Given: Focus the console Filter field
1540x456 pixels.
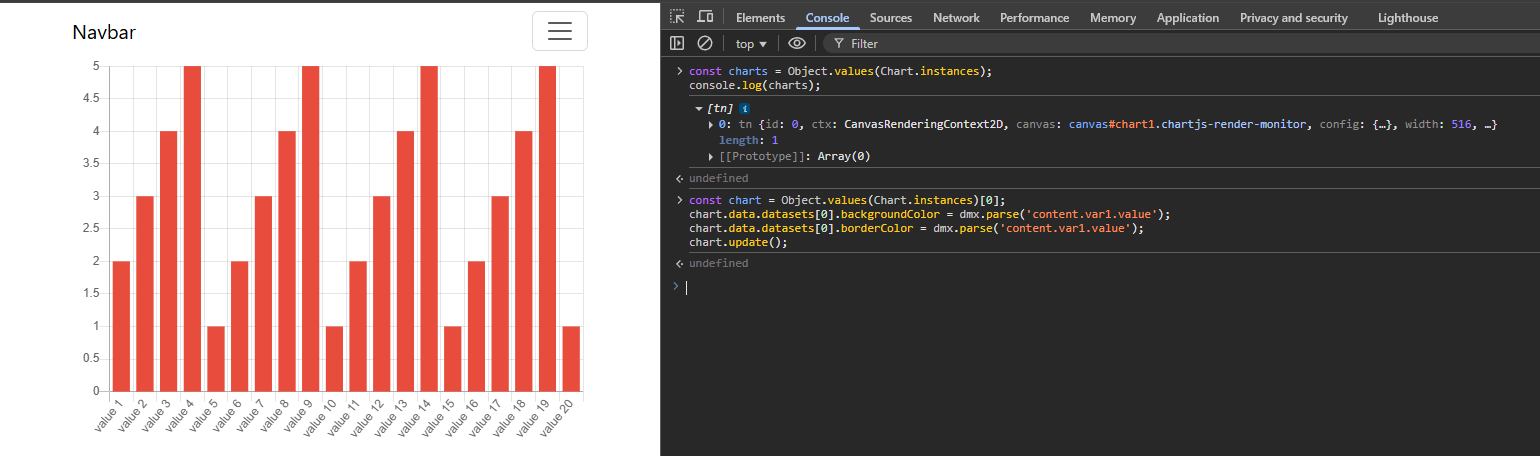Looking at the screenshot, I should pos(1180,43).
